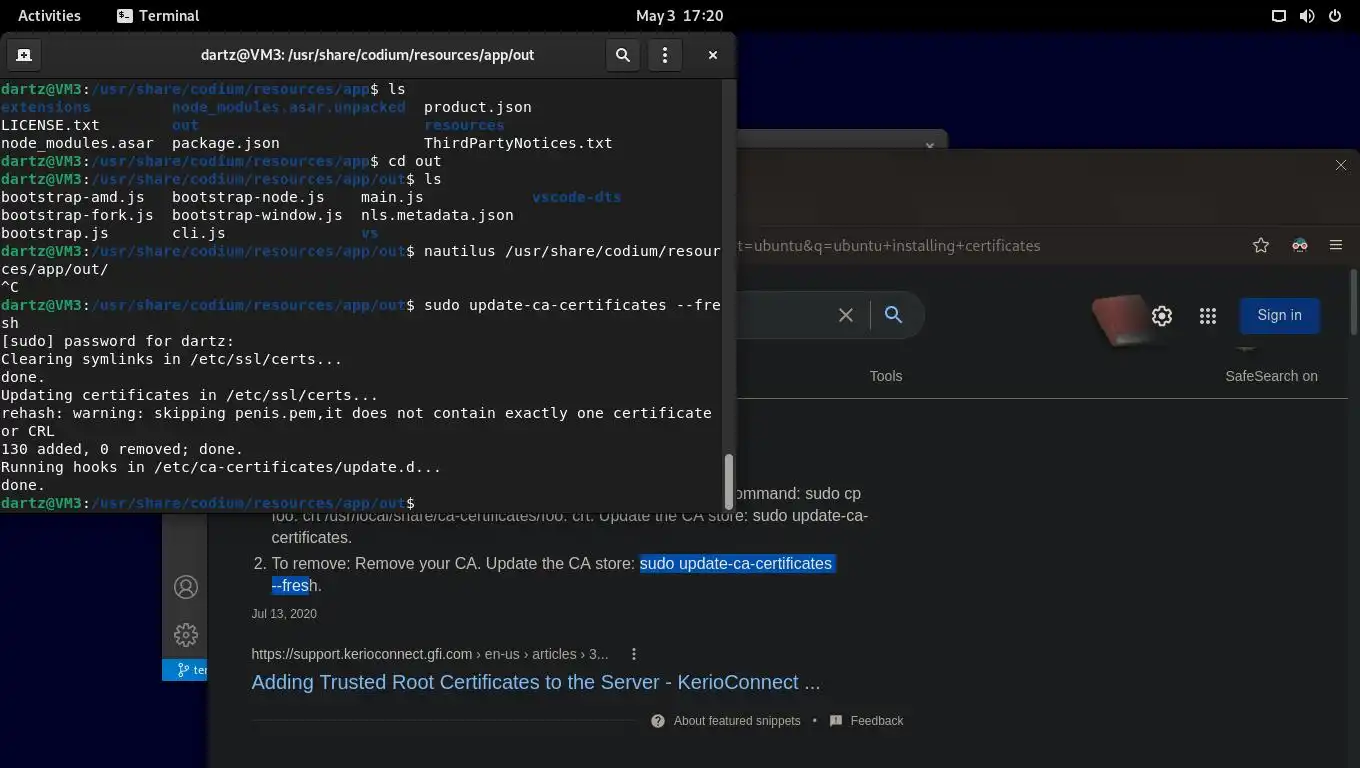
Task: Open the Terminal app menu in top bar
Action: [x=158, y=16]
